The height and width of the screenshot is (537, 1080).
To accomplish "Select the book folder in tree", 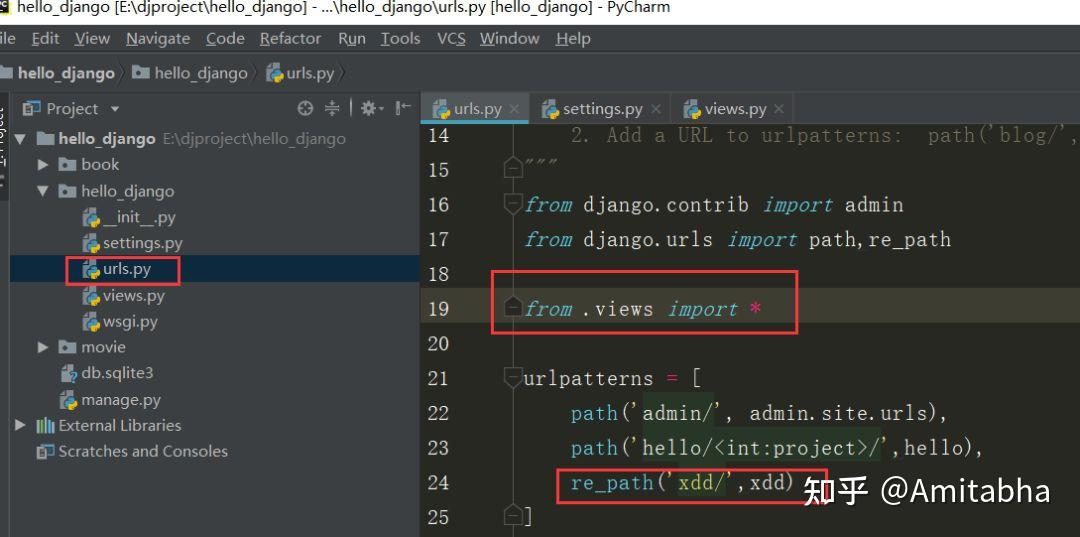I will [x=100, y=165].
